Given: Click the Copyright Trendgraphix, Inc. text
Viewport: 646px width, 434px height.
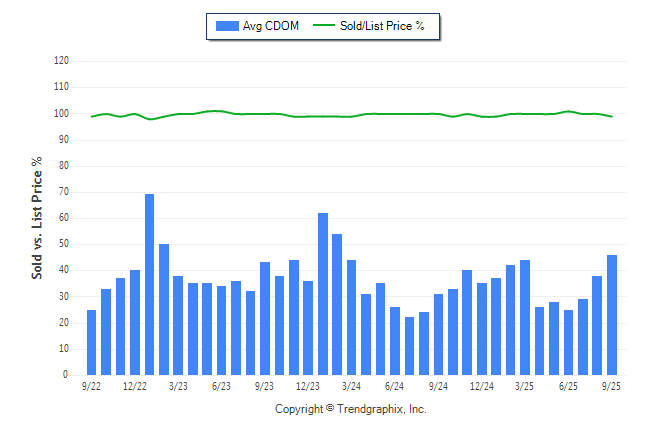Looking at the screenshot, I should (350, 409).
